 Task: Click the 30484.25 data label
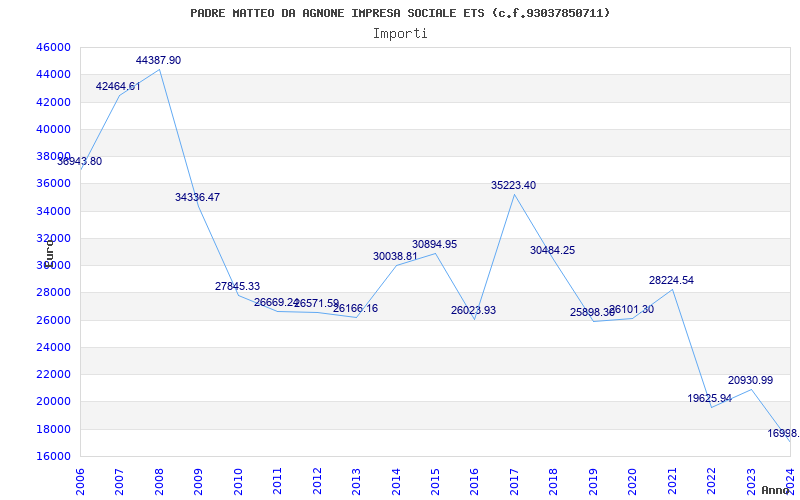(x=553, y=251)
